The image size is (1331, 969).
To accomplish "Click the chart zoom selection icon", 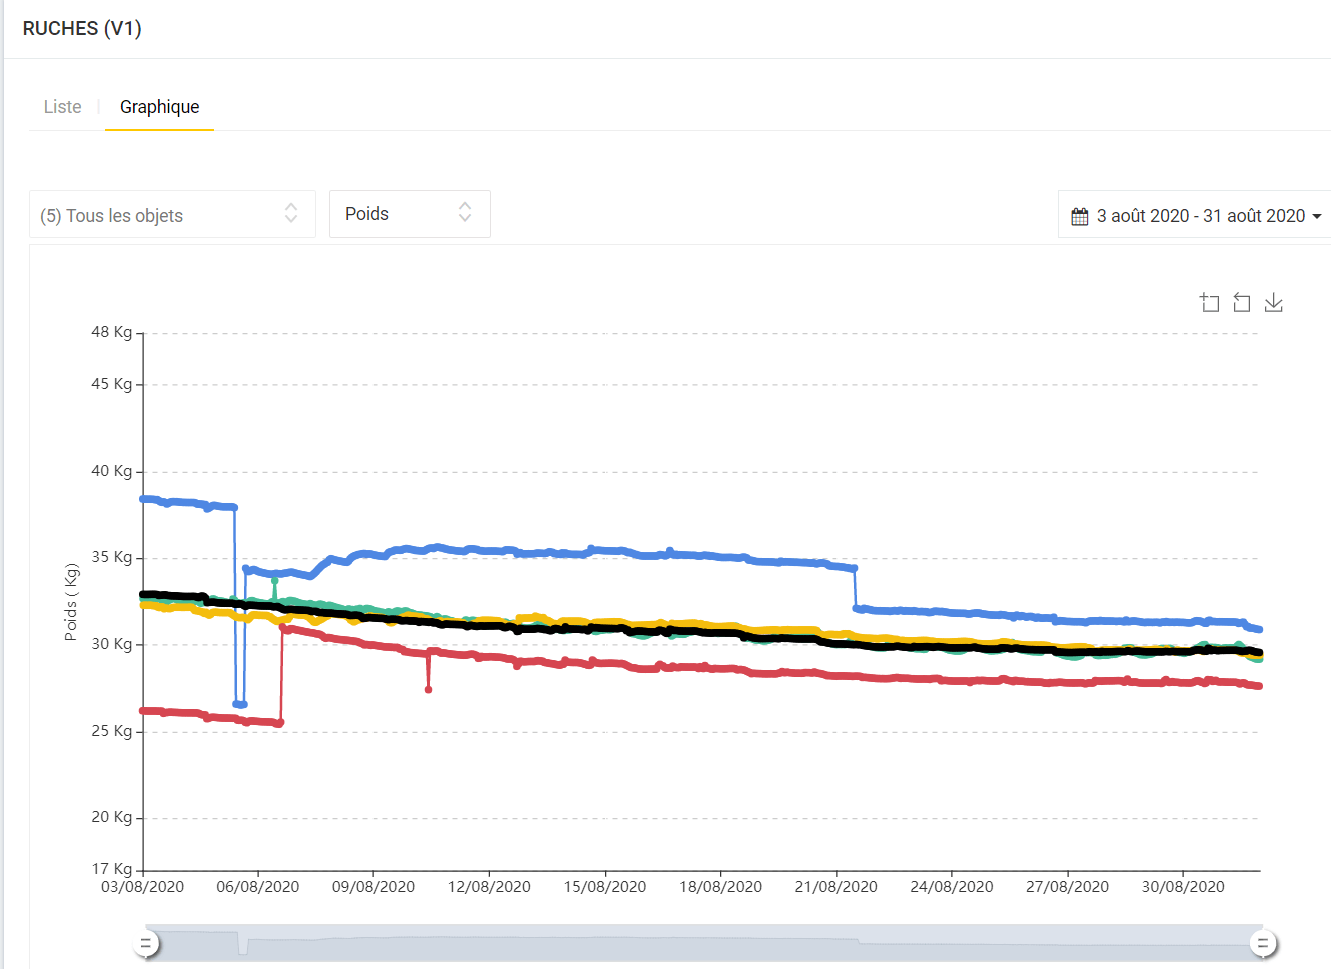I will click(1210, 302).
